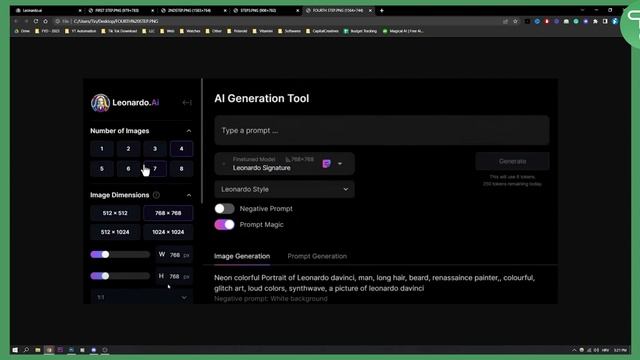The image size is (640, 360).
Task: Click the taskbar clock
Action: point(620,350)
